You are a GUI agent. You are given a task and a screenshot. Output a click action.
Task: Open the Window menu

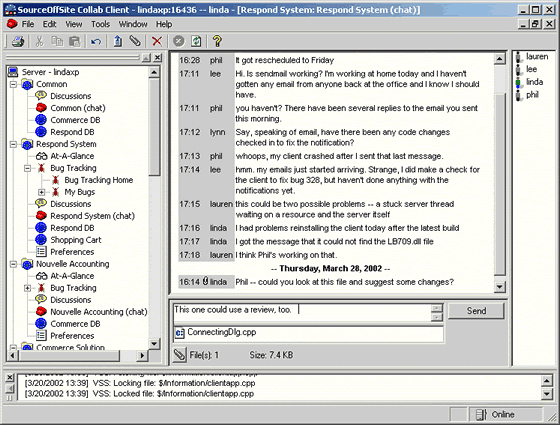click(x=133, y=24)
